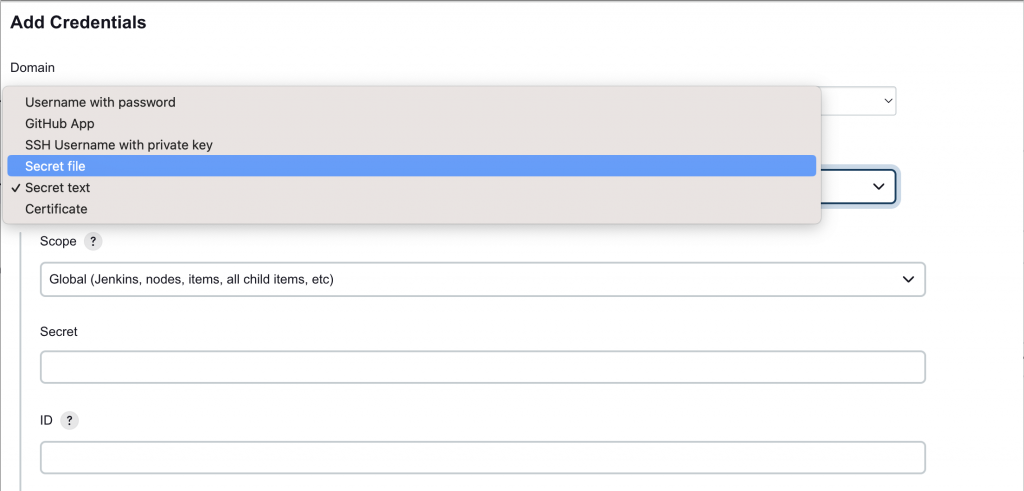This screenshot has width=1024, height=491.
Task: Click the Scope field label
Action: [x=58, y=241]
